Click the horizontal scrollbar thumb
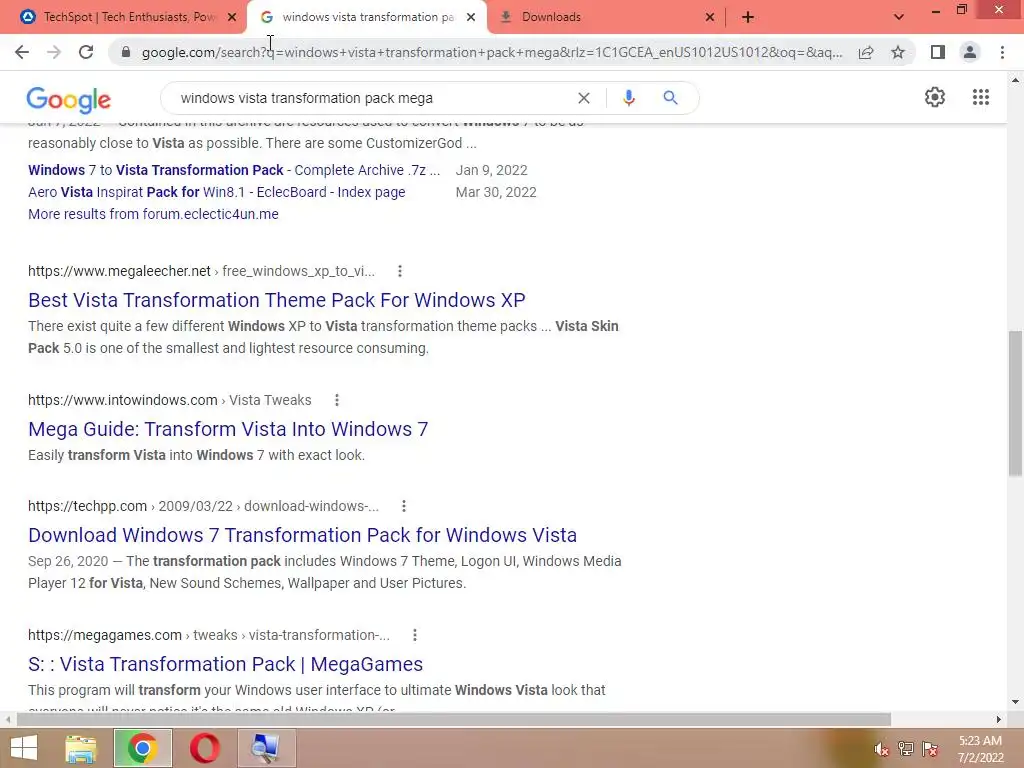1024x768 pixels. (x=454, y=719)
